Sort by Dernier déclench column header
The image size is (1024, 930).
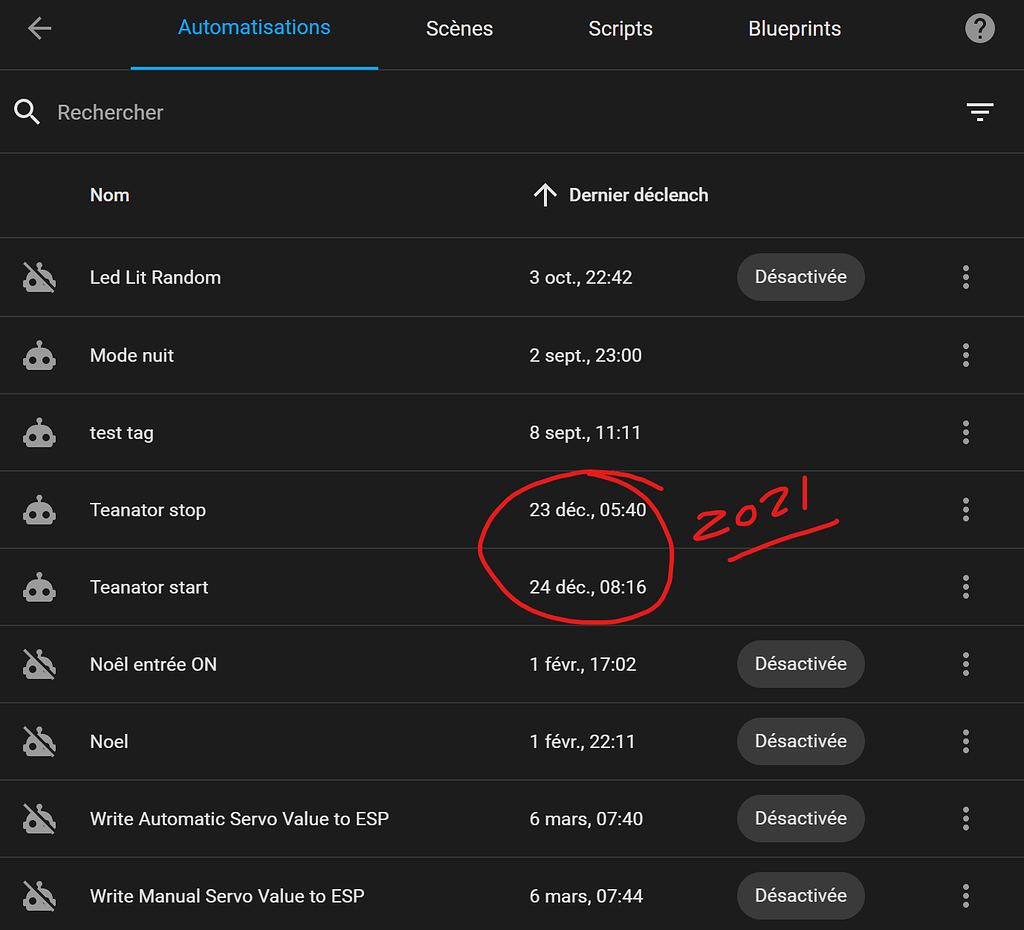(x=620, y=195)
